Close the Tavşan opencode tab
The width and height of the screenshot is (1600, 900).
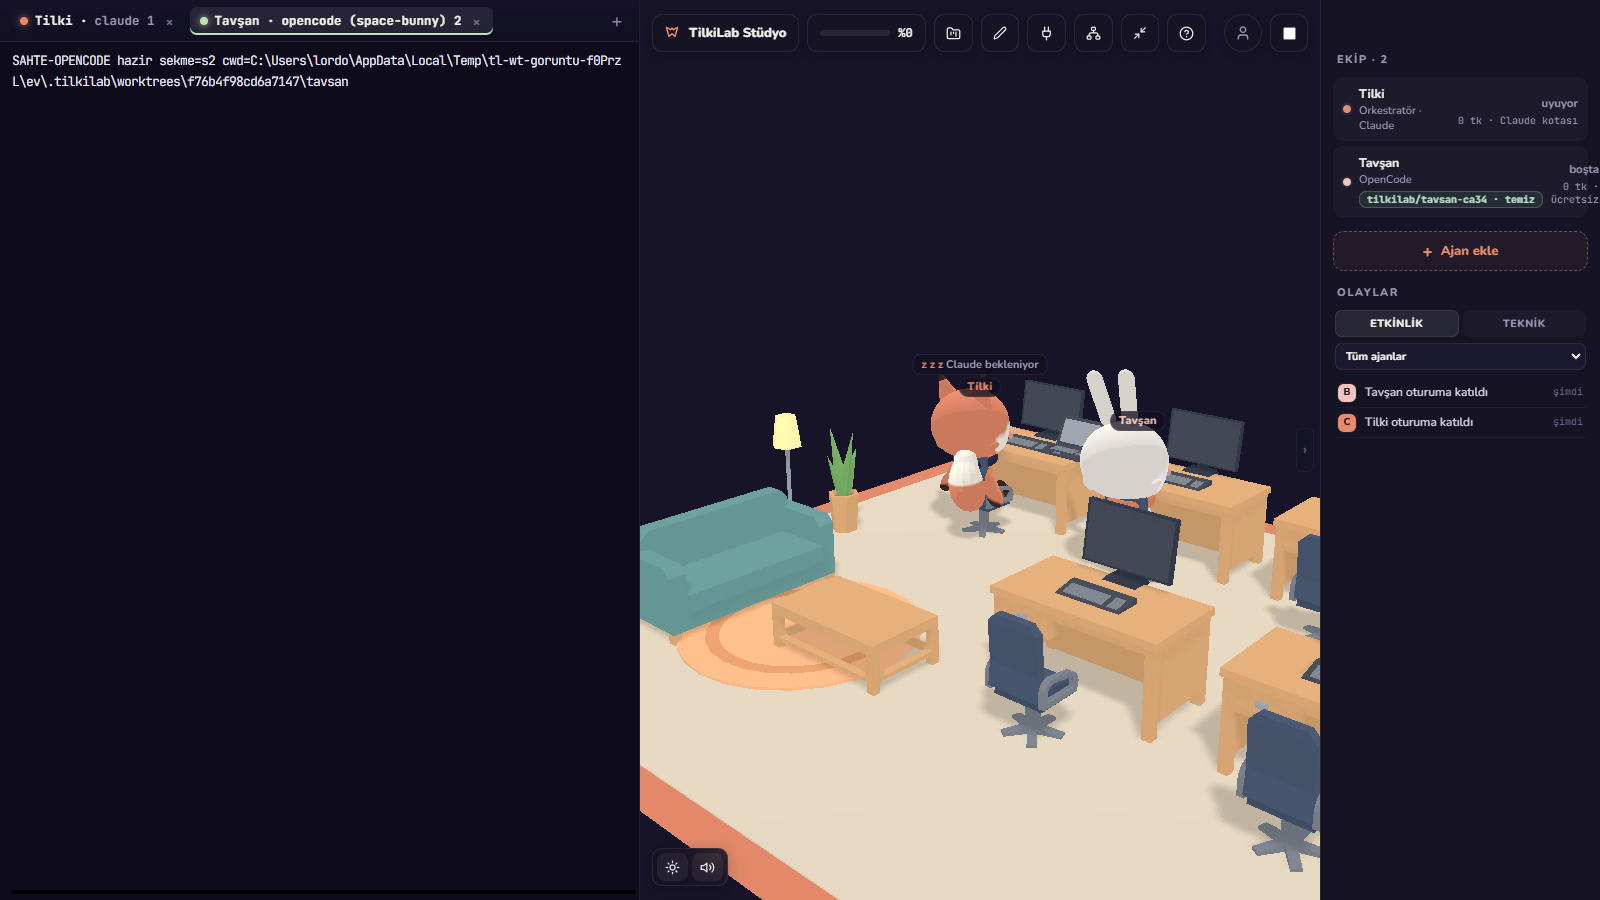(x=476, y=22)
